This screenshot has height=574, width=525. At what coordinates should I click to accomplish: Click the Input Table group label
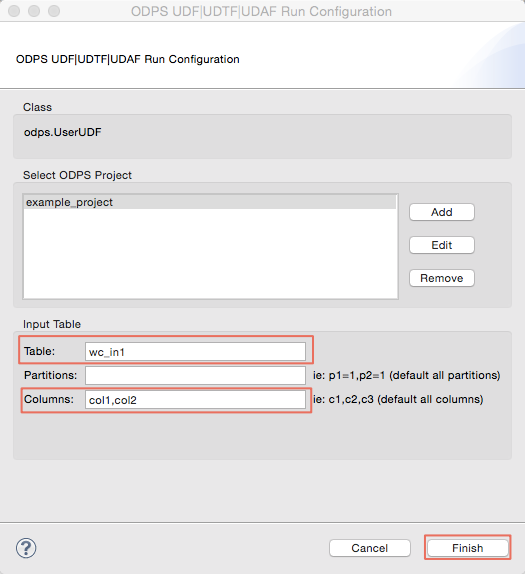52,324
